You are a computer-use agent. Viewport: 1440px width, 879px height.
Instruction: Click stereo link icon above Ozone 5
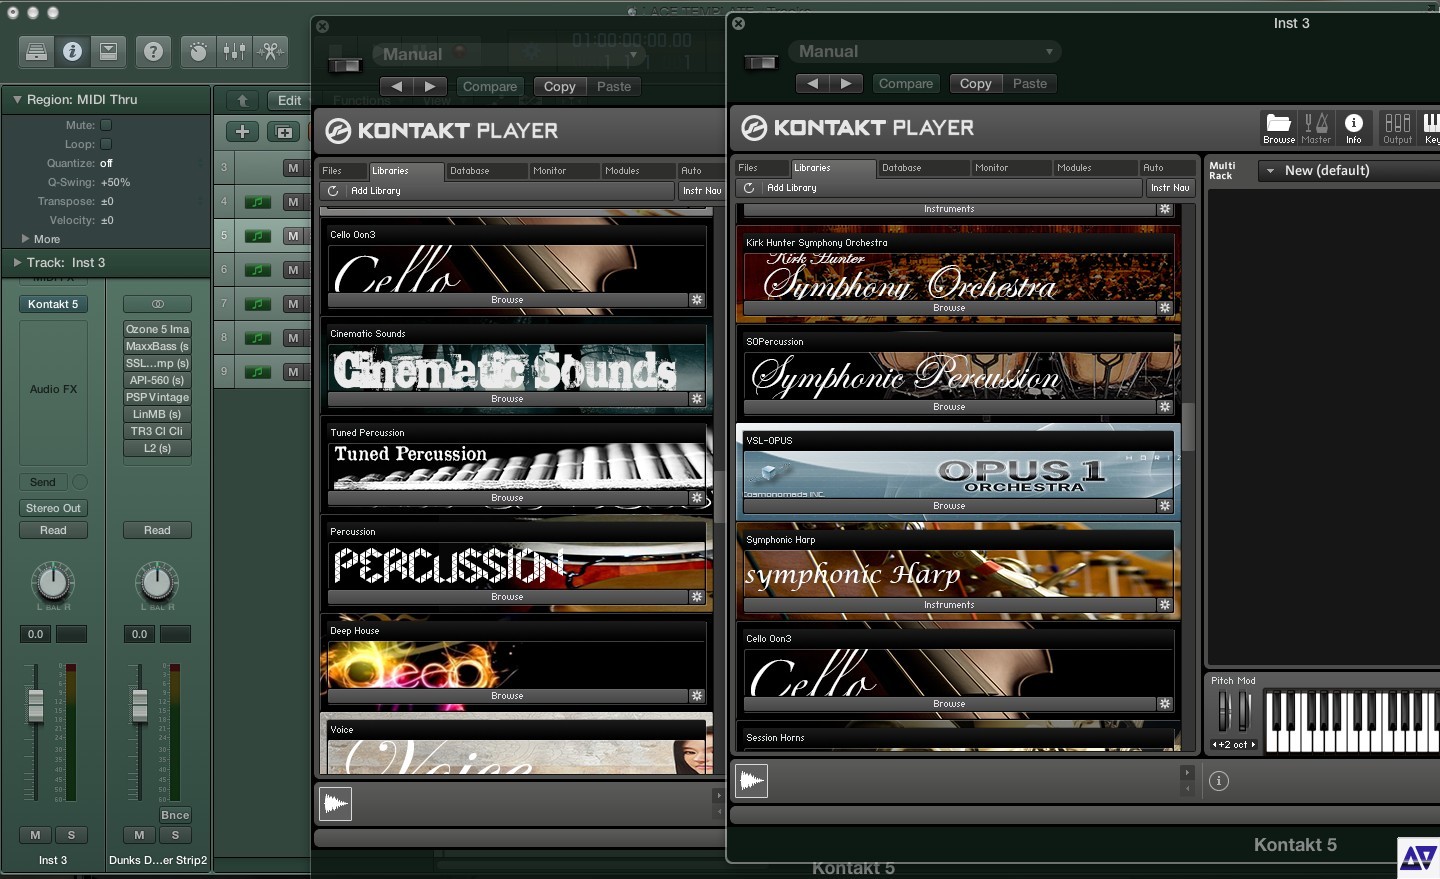point(157,304)
